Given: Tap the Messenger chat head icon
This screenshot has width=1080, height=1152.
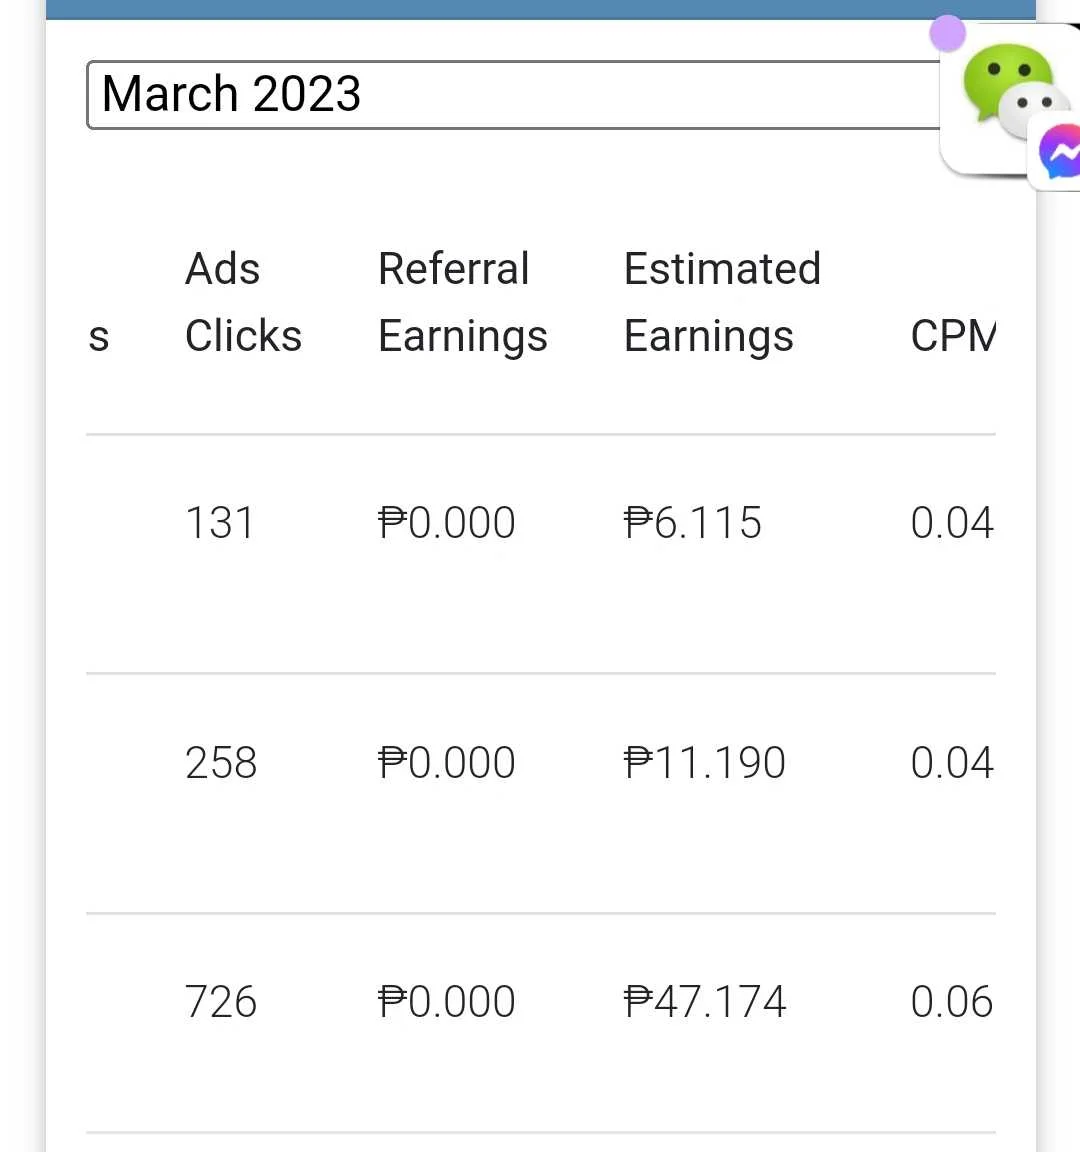Looking at the screenshot, I should coord(1059,153).
